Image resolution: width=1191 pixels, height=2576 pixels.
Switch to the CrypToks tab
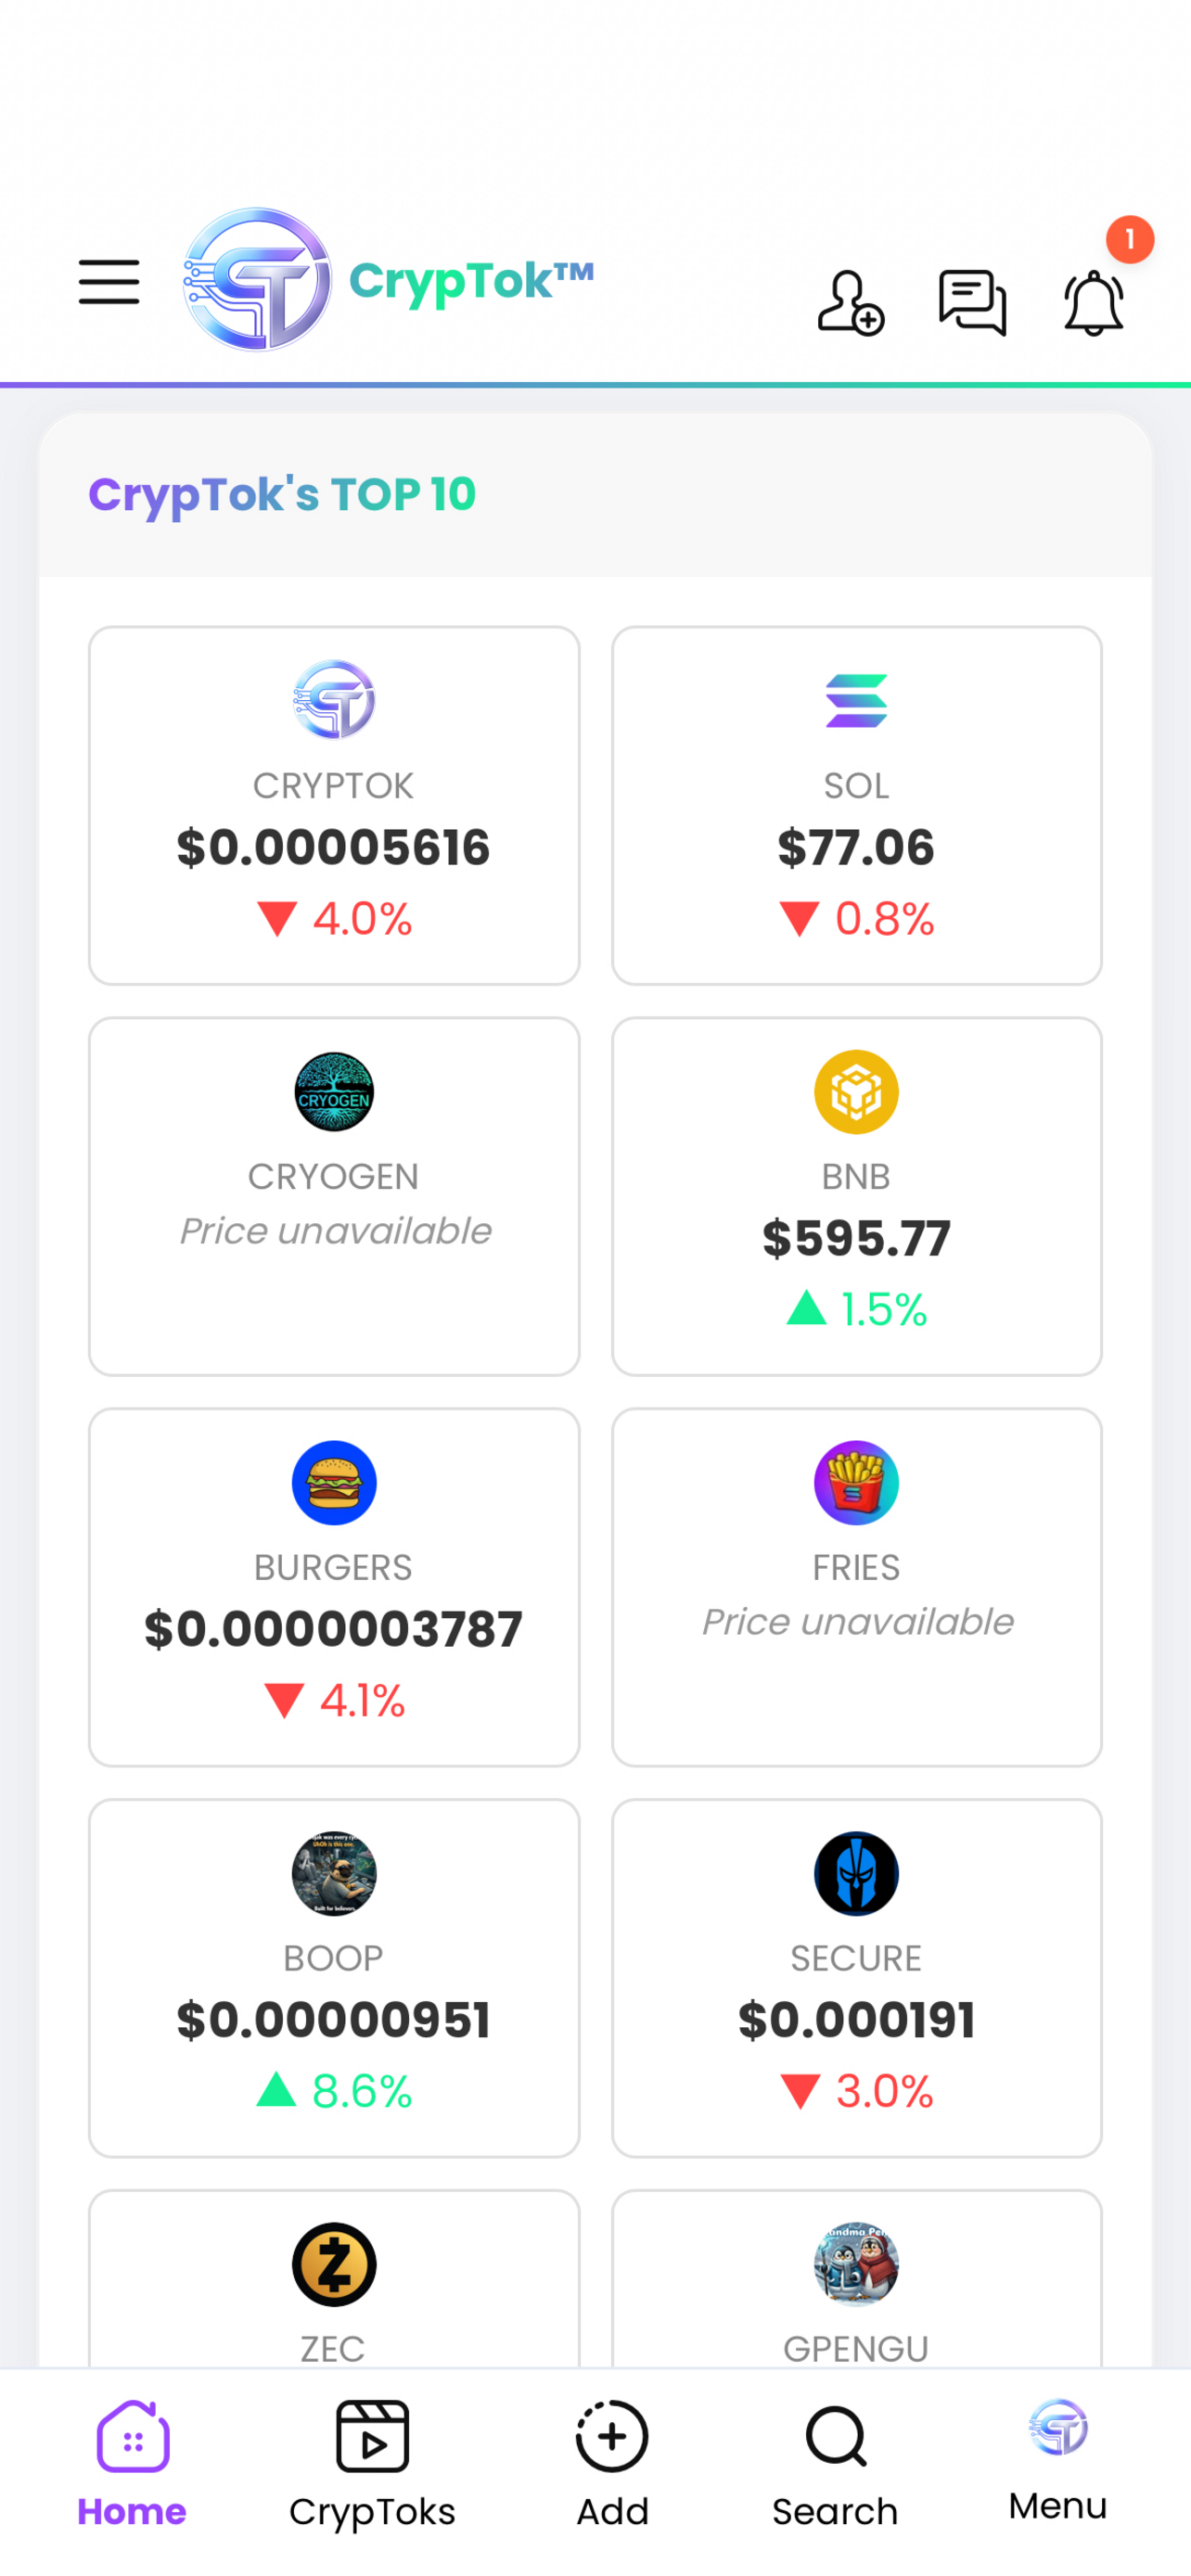point(372,2462)
